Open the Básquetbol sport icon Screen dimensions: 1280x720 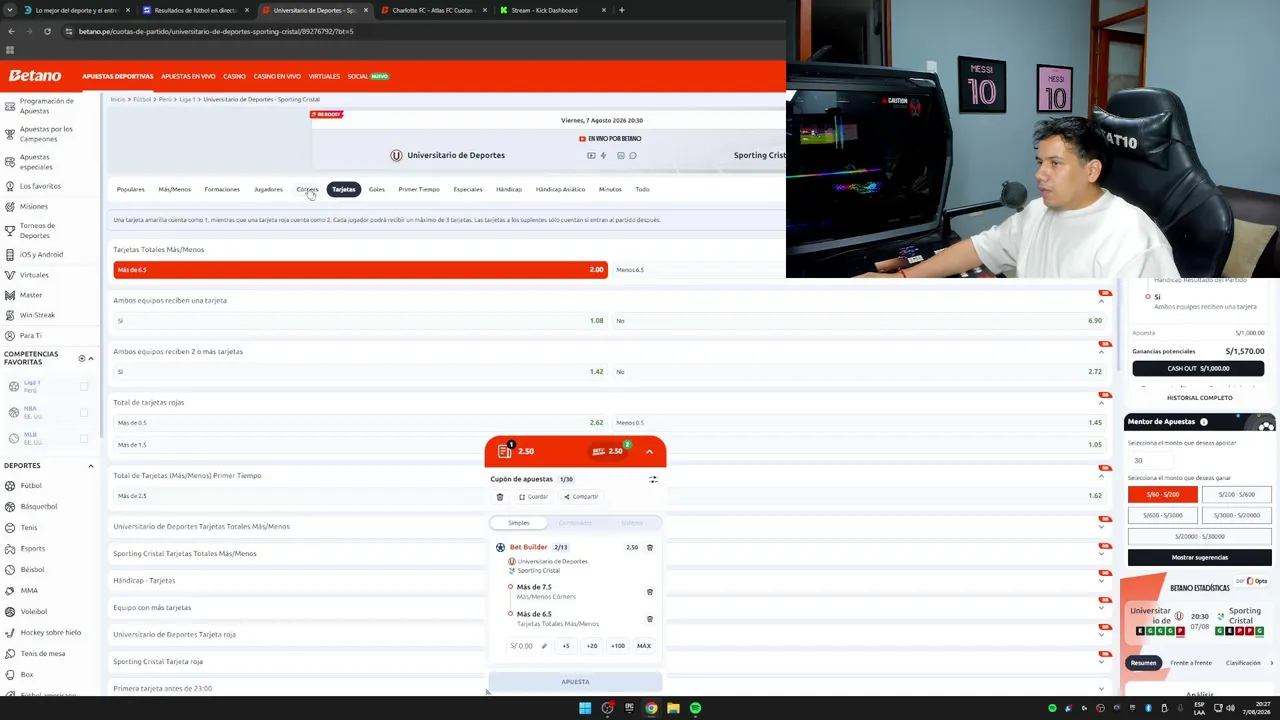click(10, 507)
